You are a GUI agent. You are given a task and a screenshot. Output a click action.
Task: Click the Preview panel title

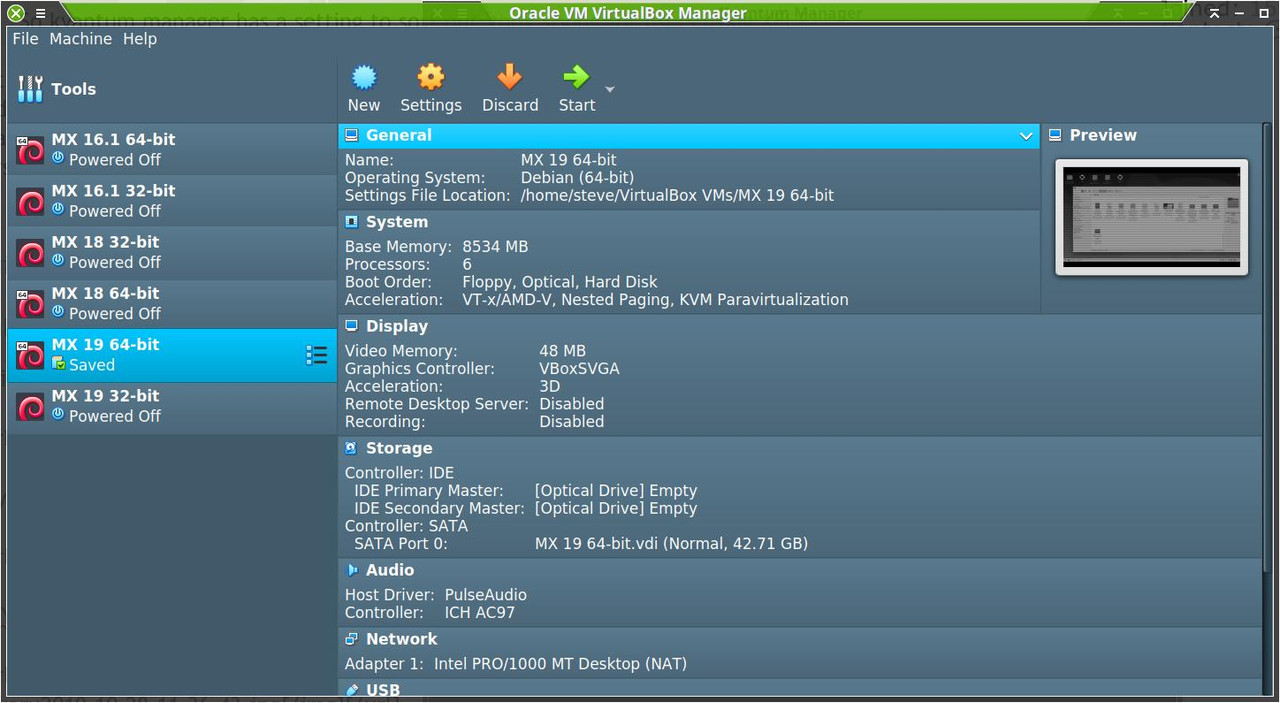pos(1103,135)
